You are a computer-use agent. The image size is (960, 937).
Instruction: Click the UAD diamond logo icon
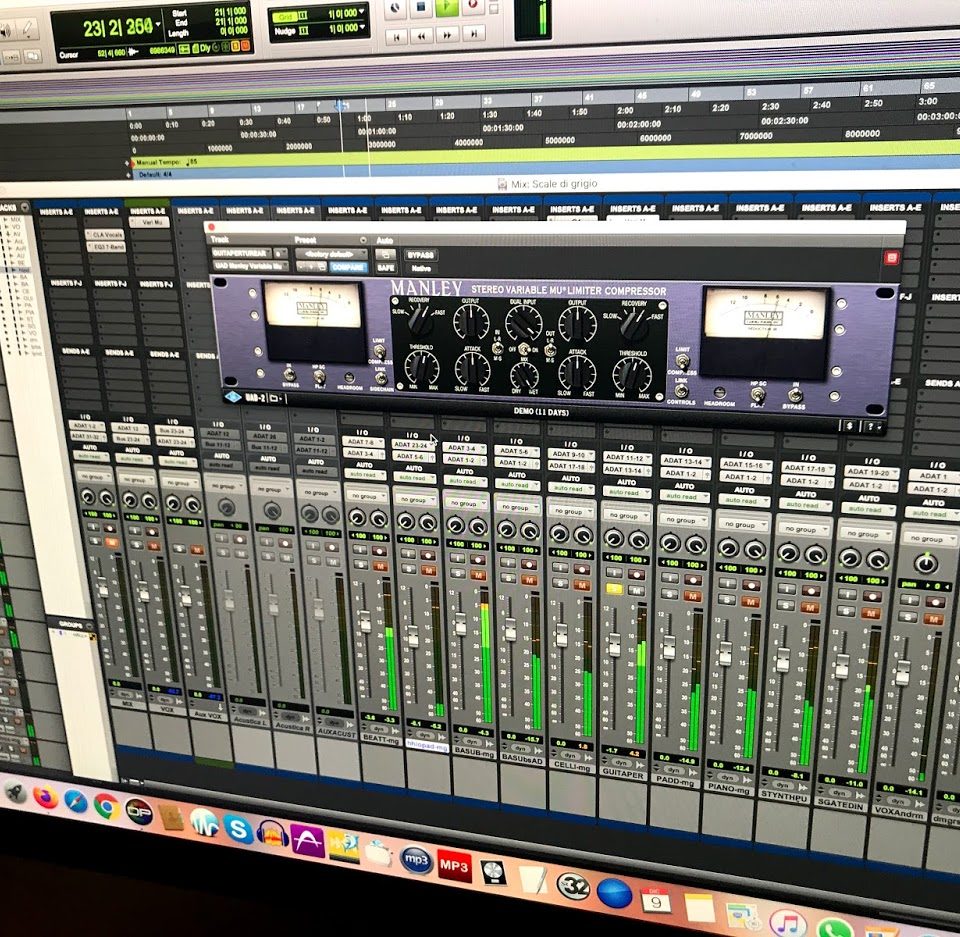tap(233, 396)
